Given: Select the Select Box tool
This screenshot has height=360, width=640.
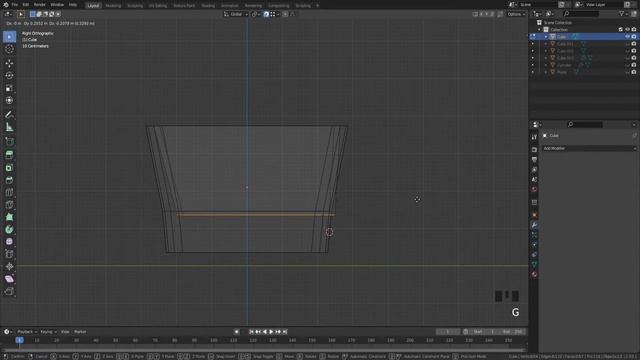Looking at the screenshot, I should coord(9,37).
